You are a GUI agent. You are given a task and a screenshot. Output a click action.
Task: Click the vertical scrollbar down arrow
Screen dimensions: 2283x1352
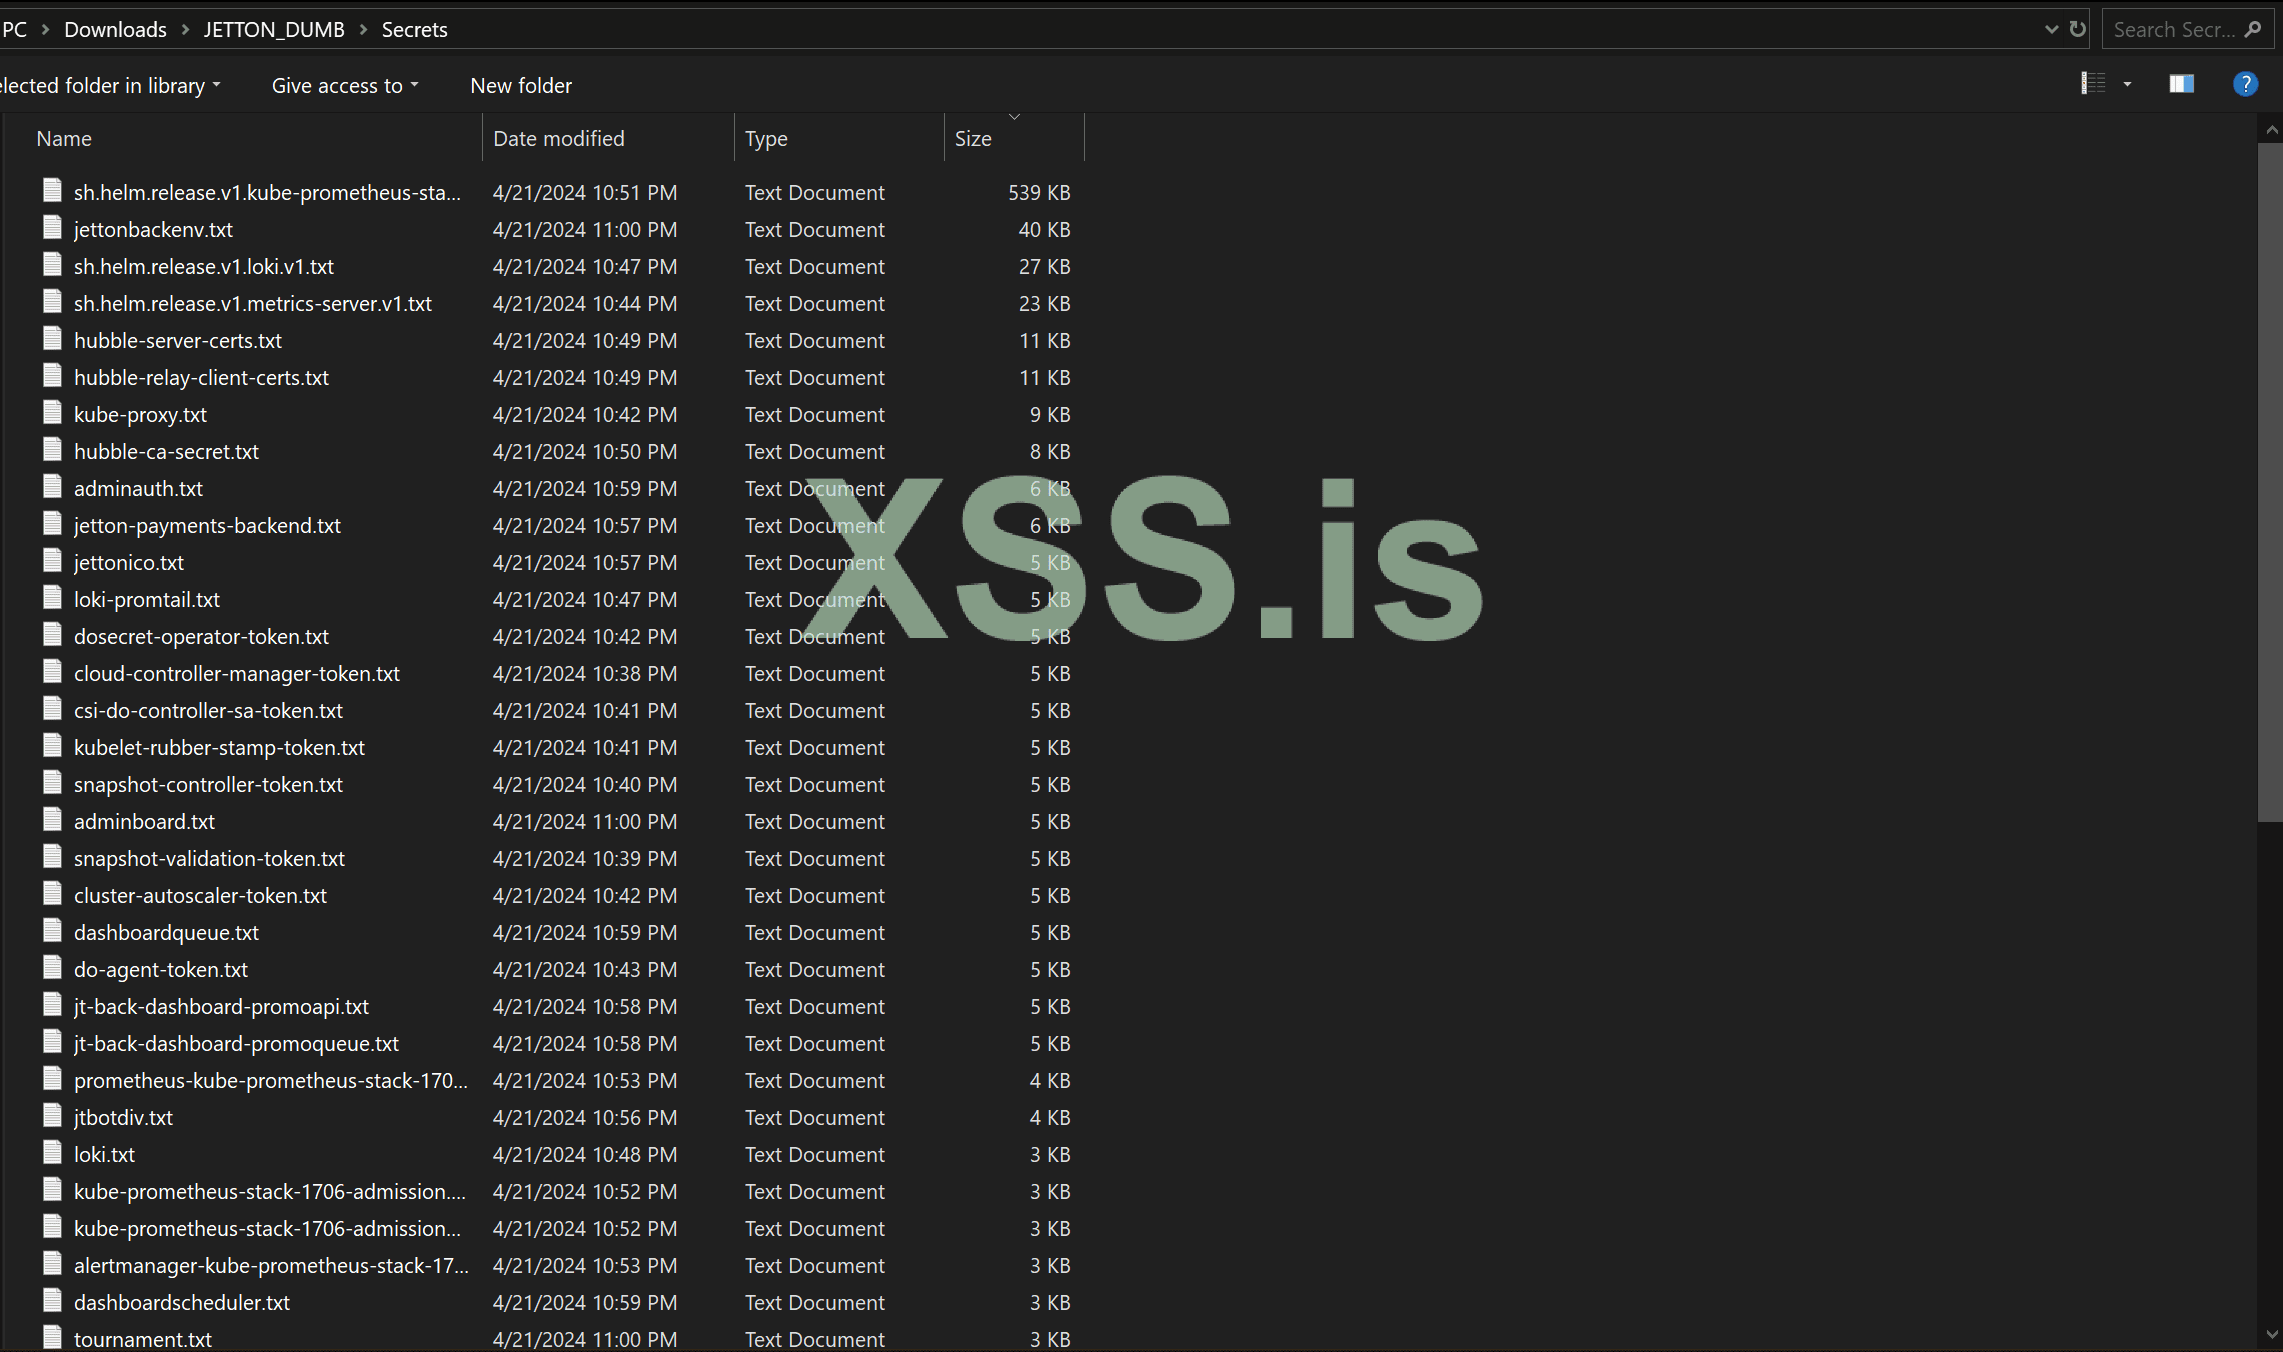click(2271, 1334)
